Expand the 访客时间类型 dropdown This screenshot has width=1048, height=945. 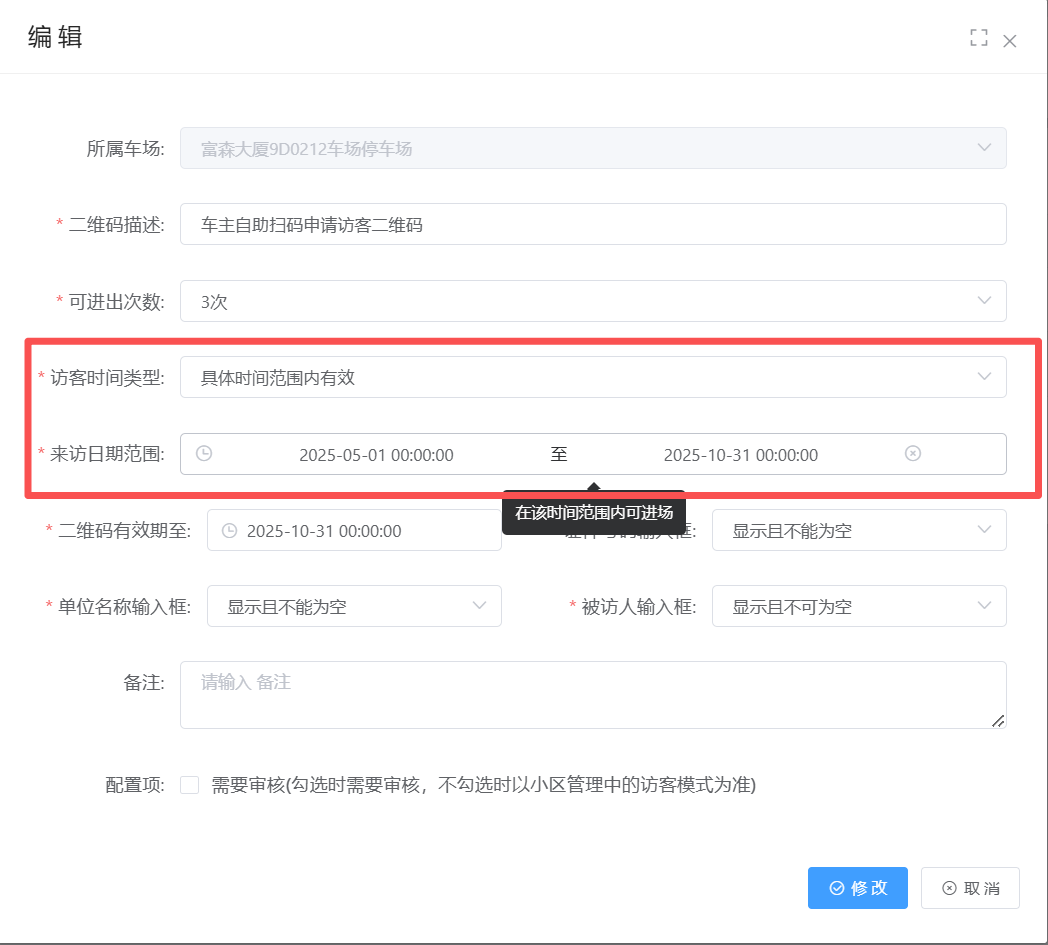[593, 377]
